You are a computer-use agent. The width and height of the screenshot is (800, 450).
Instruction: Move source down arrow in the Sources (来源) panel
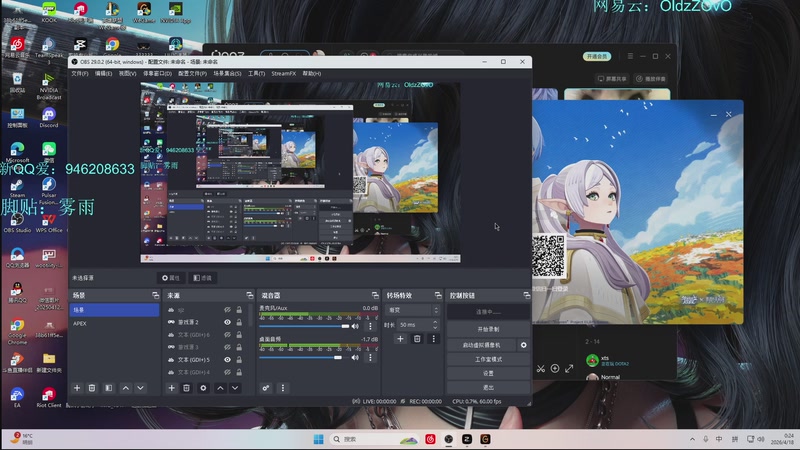click(235, 388)
